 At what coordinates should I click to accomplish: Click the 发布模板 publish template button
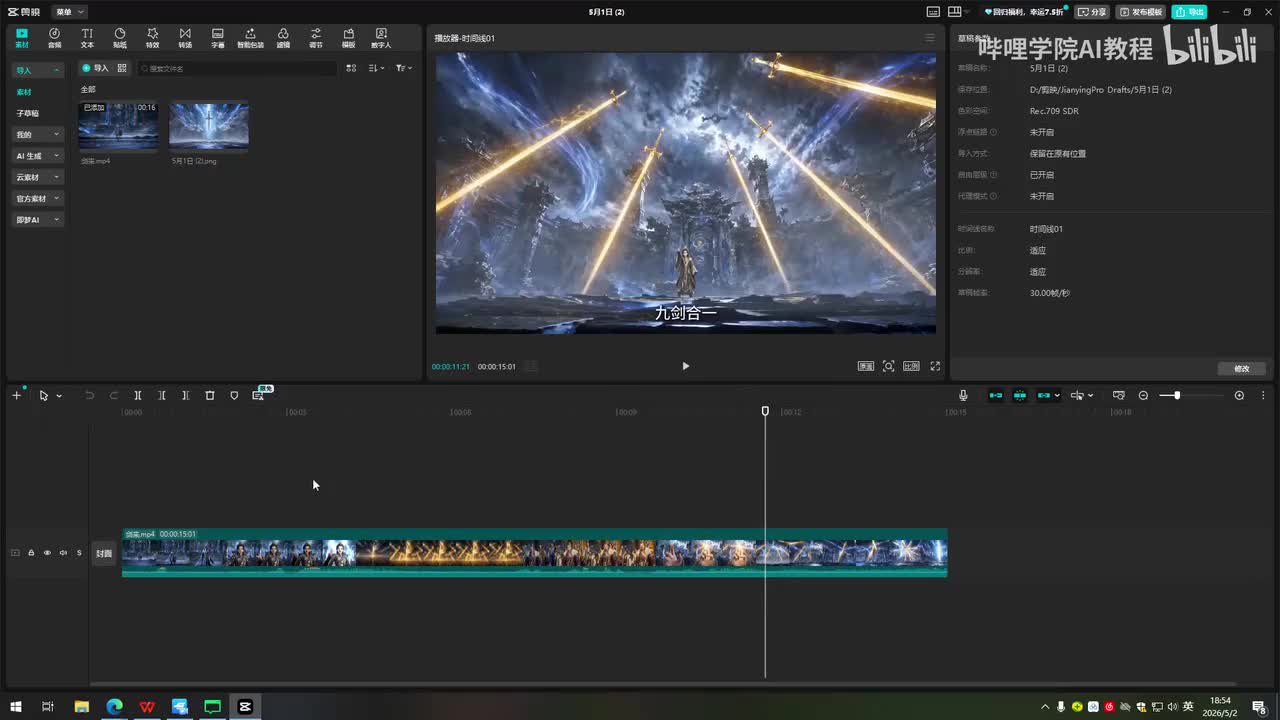click(x=1142, y=12)
